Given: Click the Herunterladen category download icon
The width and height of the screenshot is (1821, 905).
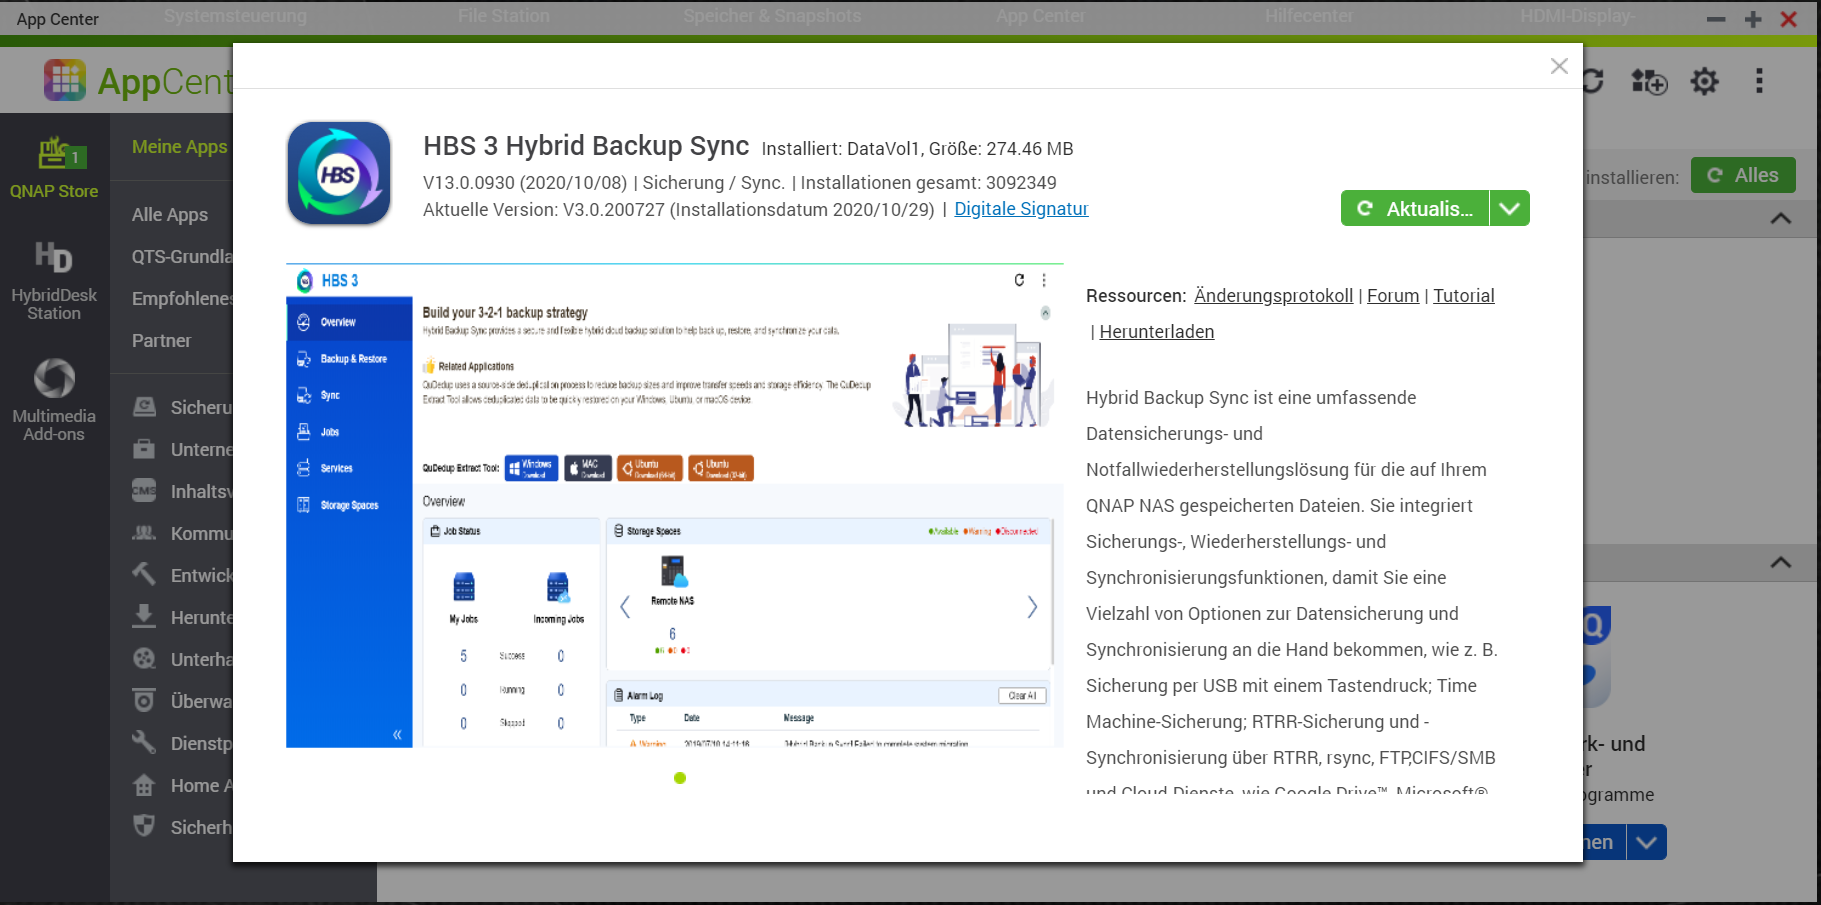Looking at the screenshot, I should coord(145,616).
